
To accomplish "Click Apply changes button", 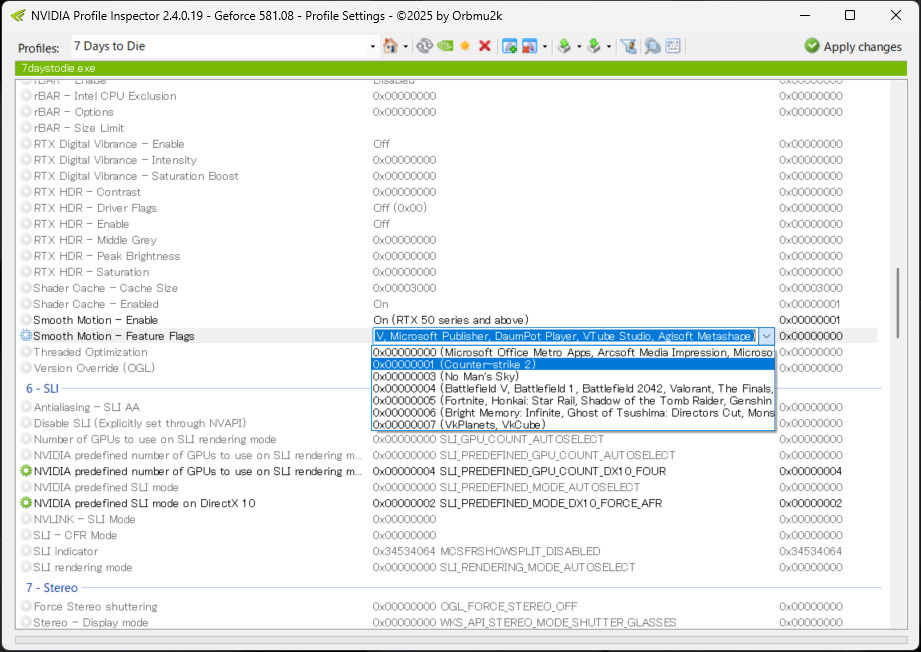I will point(853,46).
